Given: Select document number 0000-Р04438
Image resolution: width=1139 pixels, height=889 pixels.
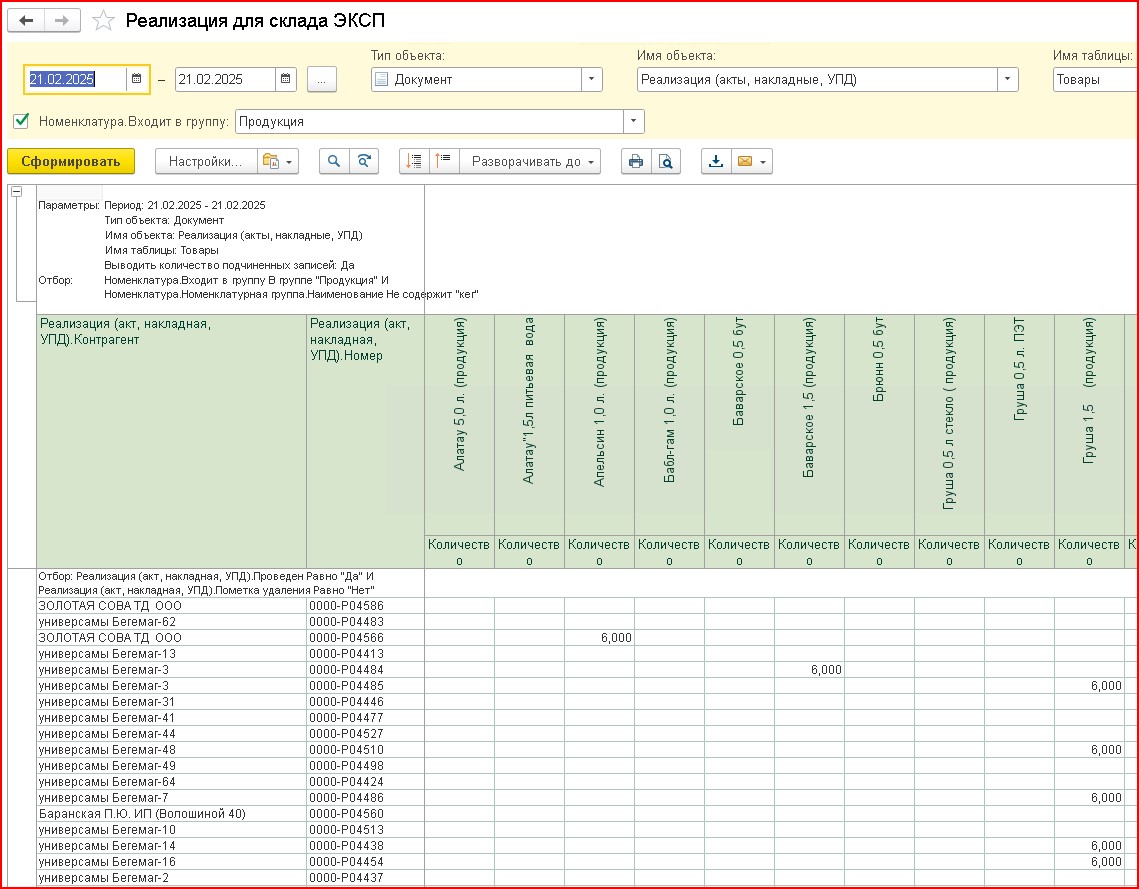Looking at the screenshot, I should [365, 845].
